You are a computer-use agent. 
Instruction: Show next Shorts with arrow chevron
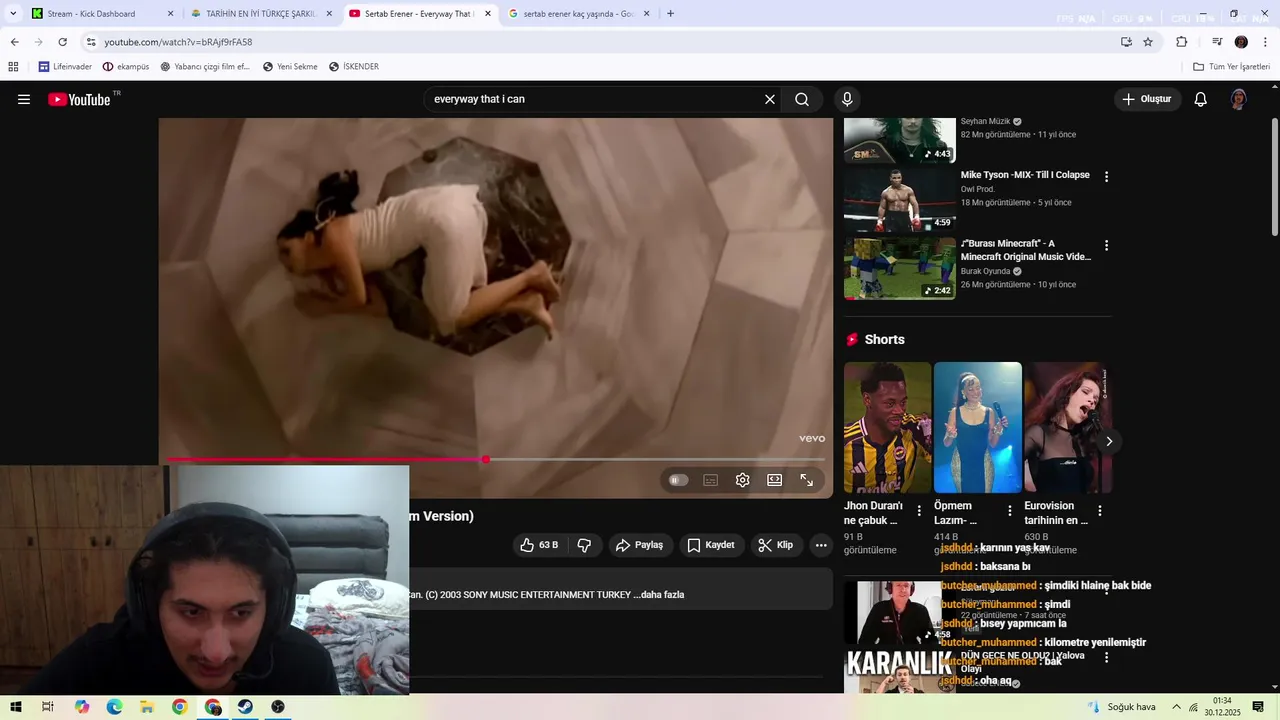[x=1108, y=441]
